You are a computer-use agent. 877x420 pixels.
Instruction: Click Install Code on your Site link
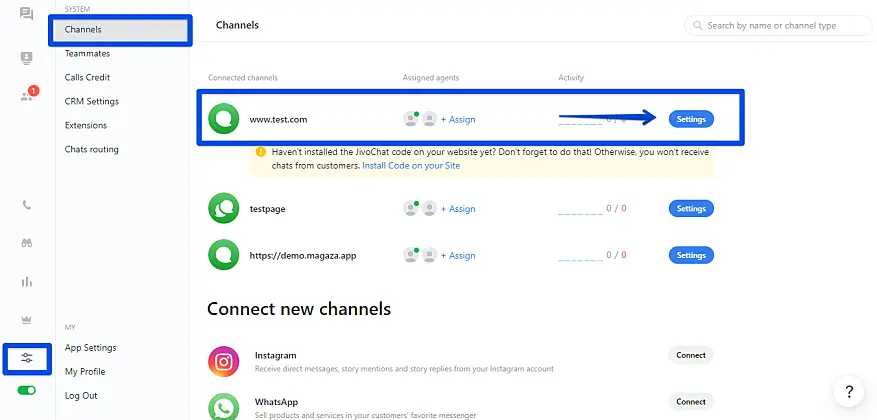411,166
